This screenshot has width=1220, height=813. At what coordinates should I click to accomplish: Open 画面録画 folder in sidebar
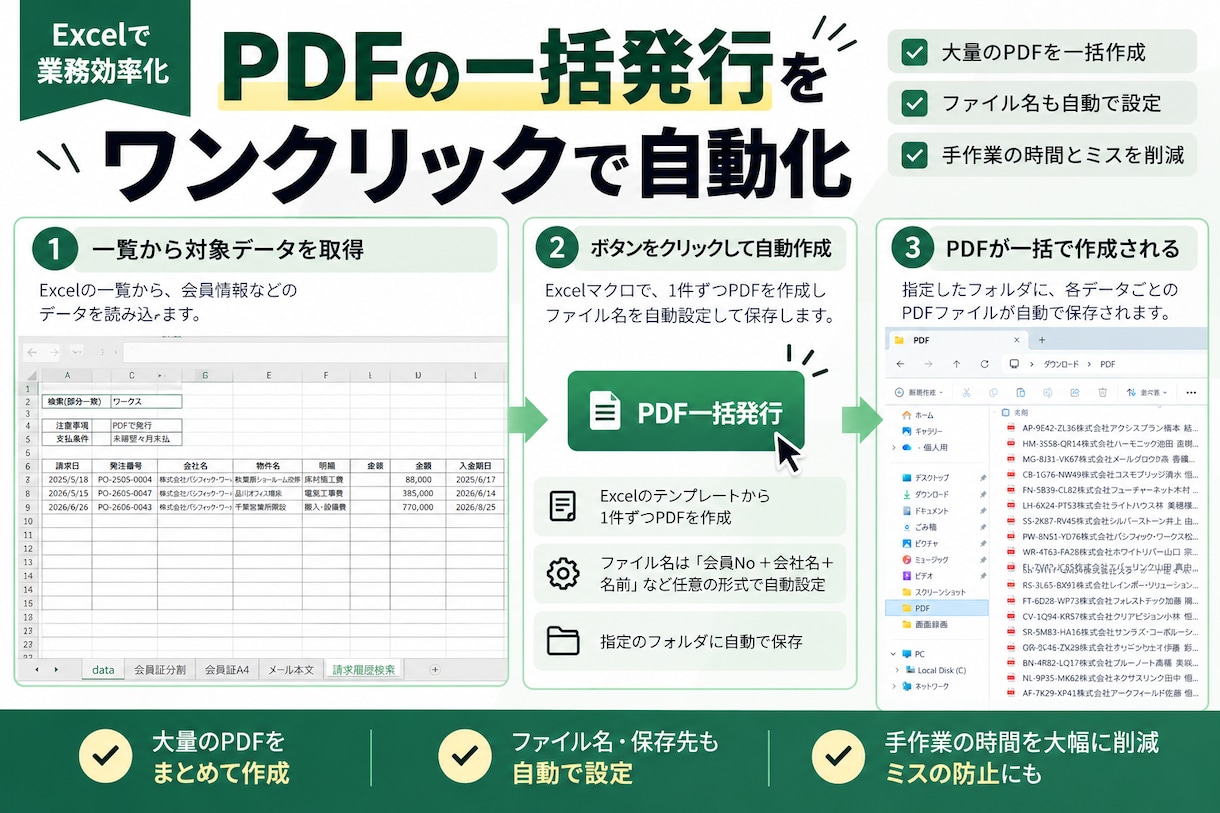point(926,624)
